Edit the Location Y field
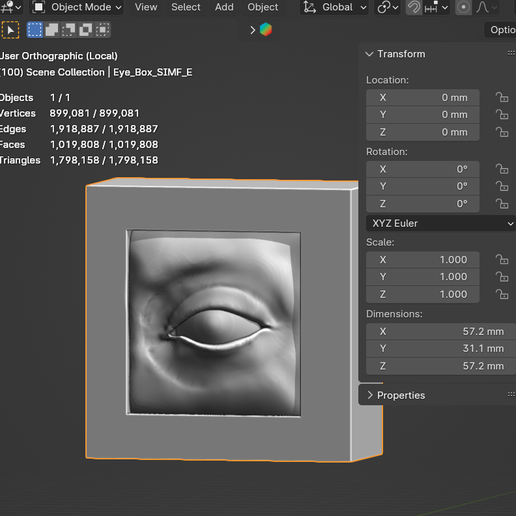The image size is (516, 516). pos(423,115)
